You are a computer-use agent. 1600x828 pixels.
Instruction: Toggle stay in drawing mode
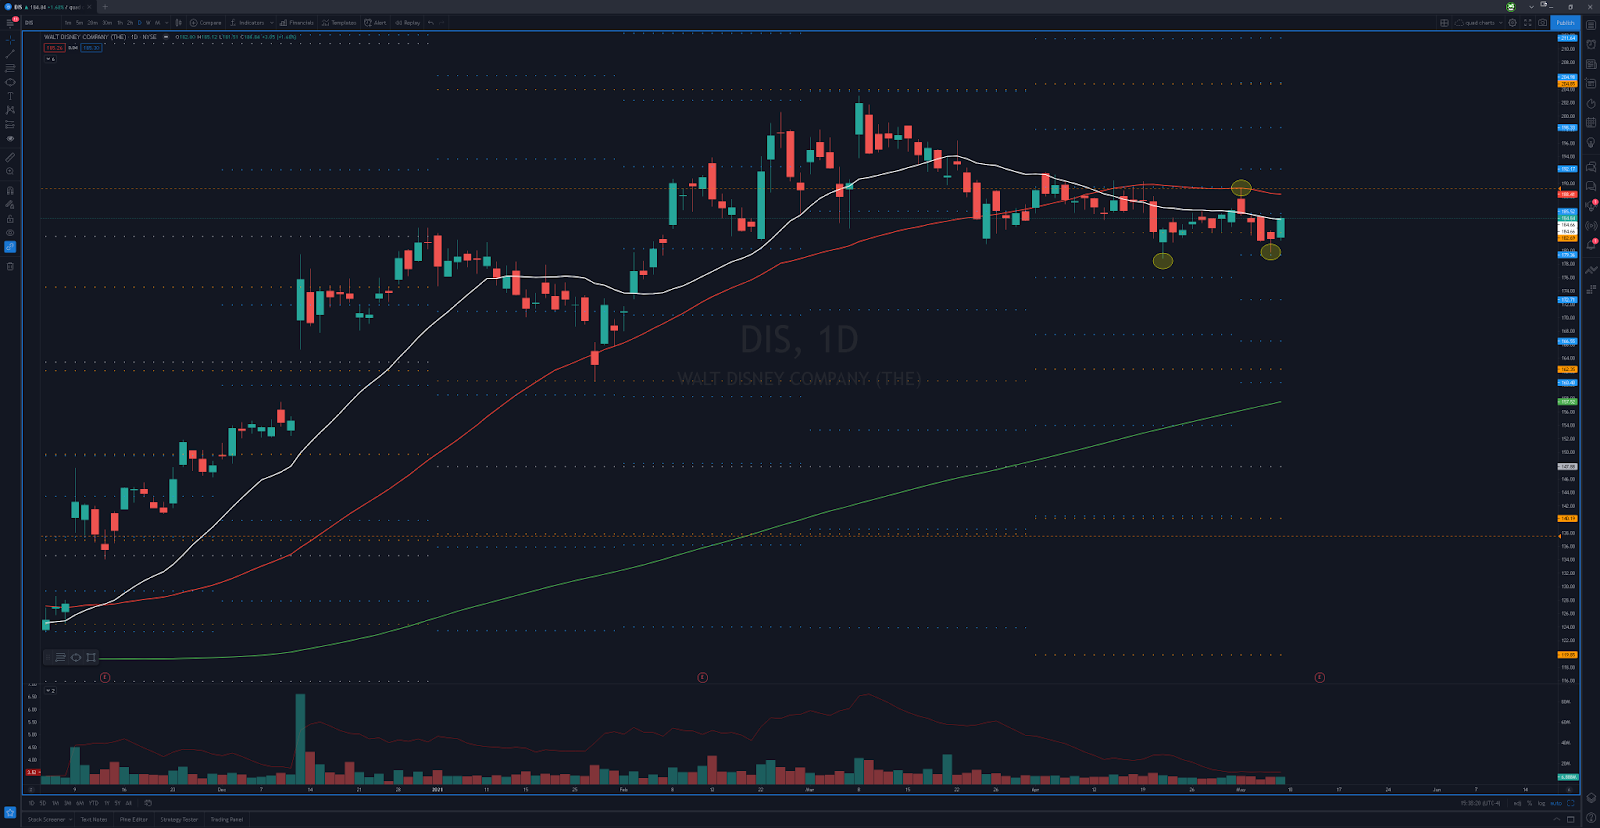[x=10, y=204]
